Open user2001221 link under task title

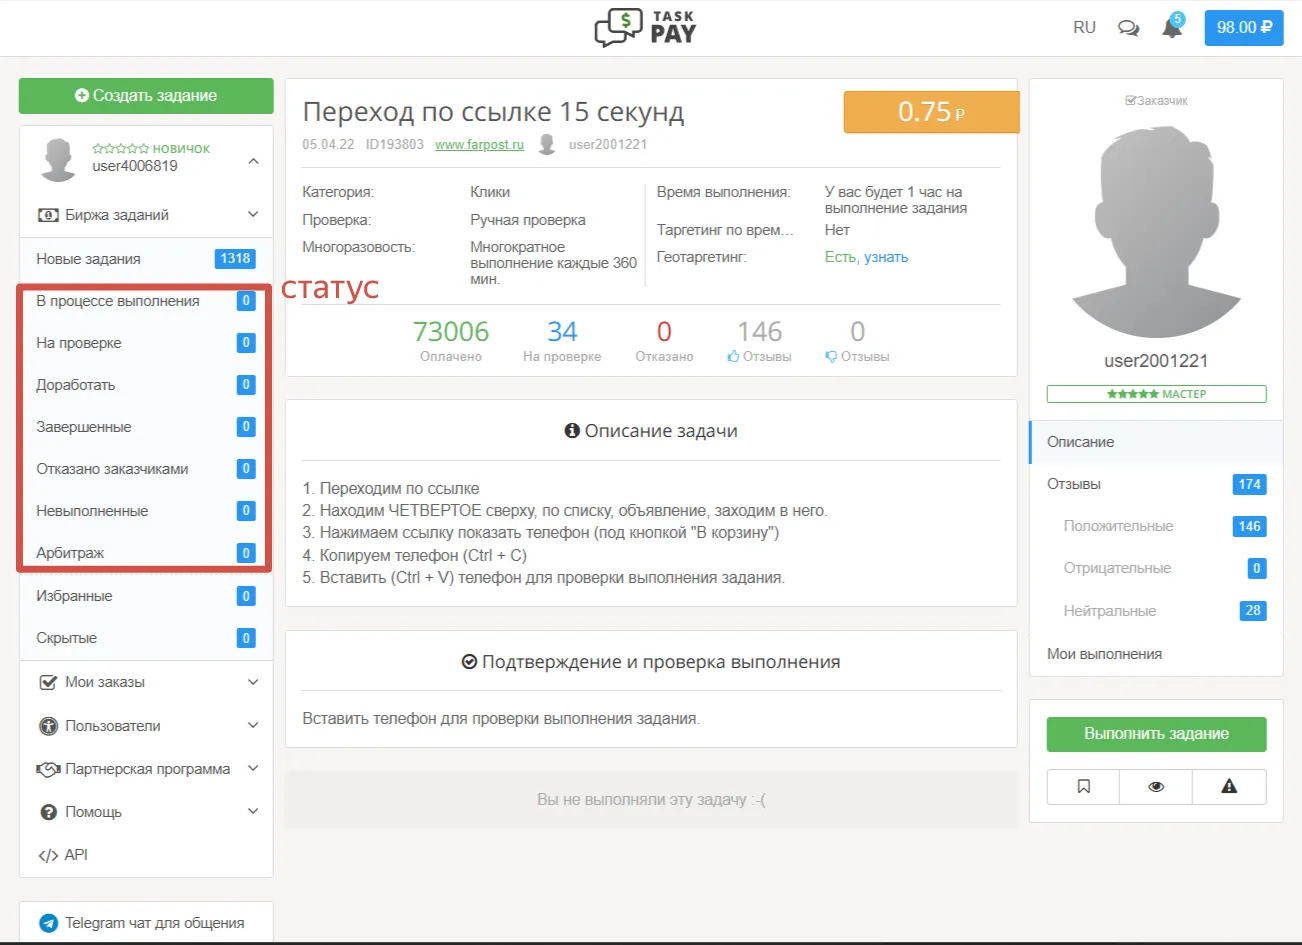[x=608, y=145]
